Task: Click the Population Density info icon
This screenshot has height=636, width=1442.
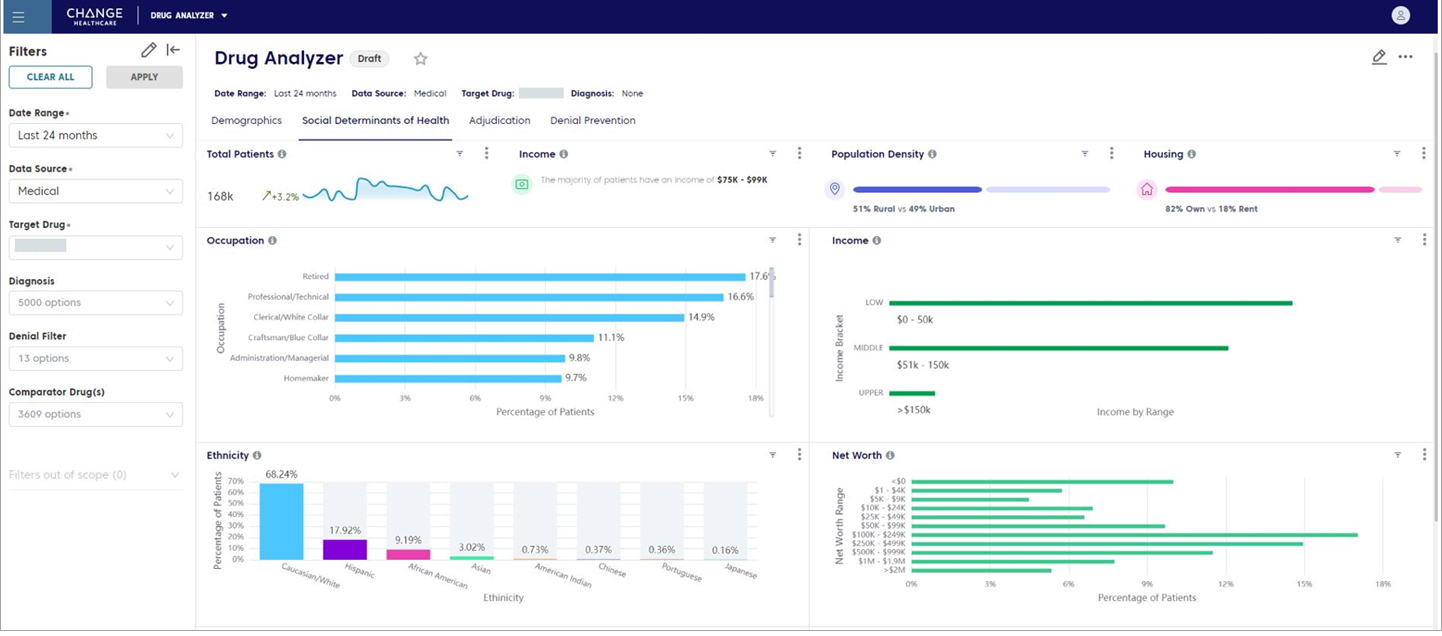Action: point(932,154)
